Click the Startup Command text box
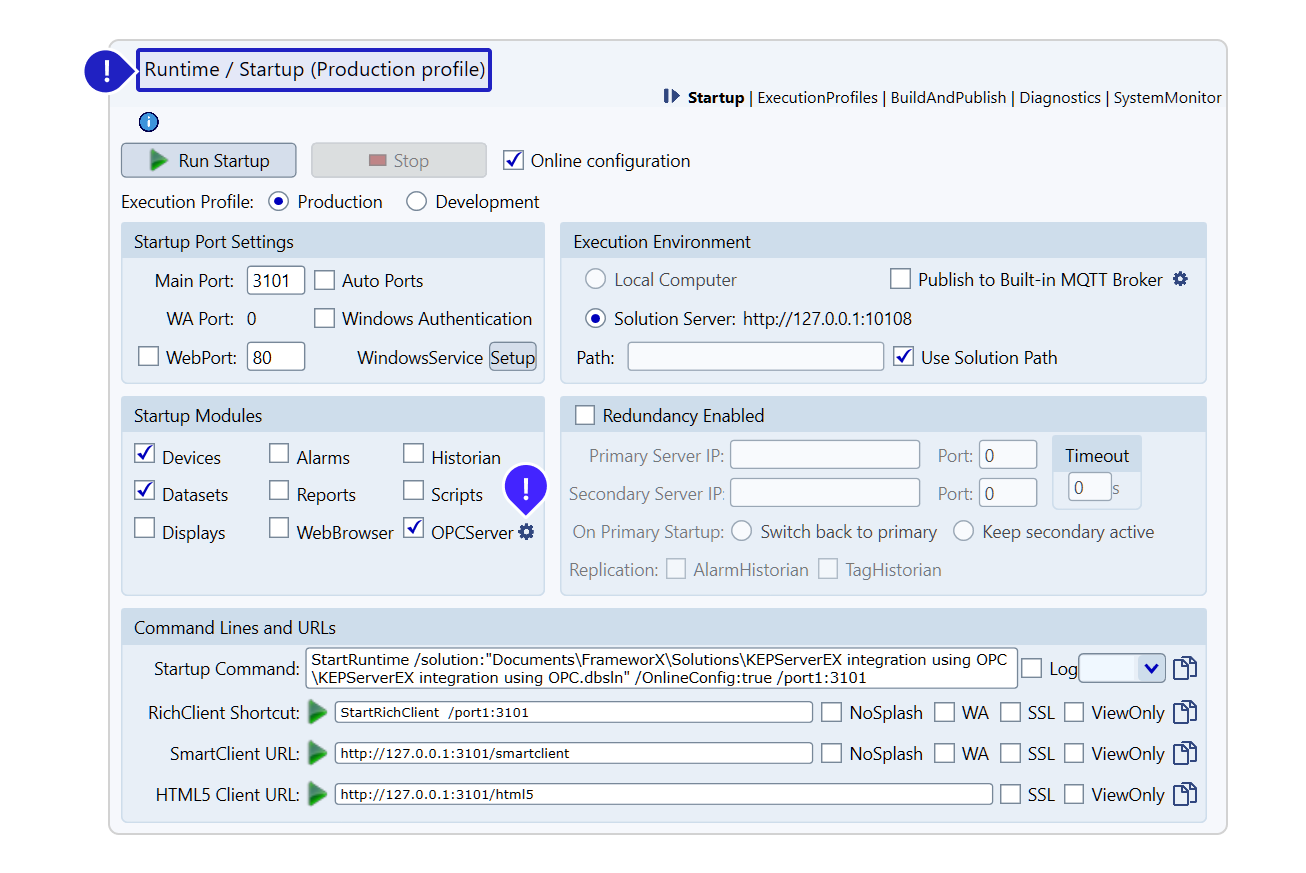Viewport: 1306px width, 873px height. point(662,668)
